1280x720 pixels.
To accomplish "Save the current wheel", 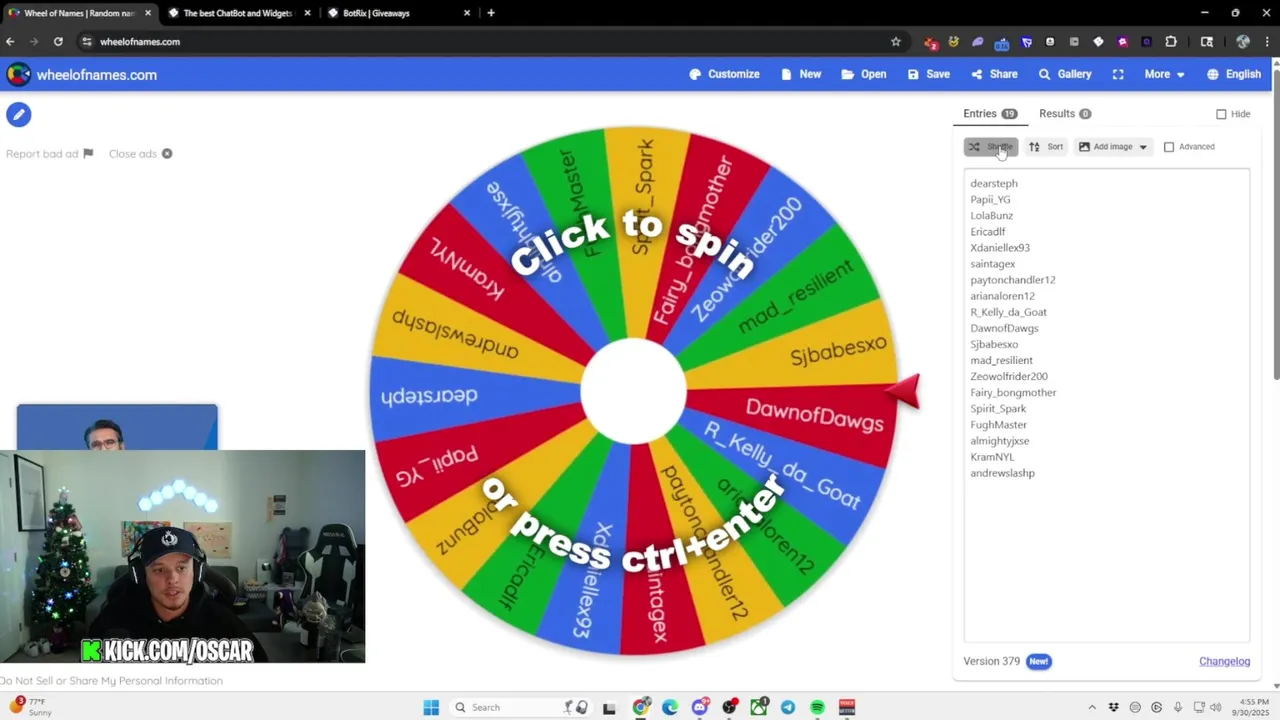I will point(929,74).
